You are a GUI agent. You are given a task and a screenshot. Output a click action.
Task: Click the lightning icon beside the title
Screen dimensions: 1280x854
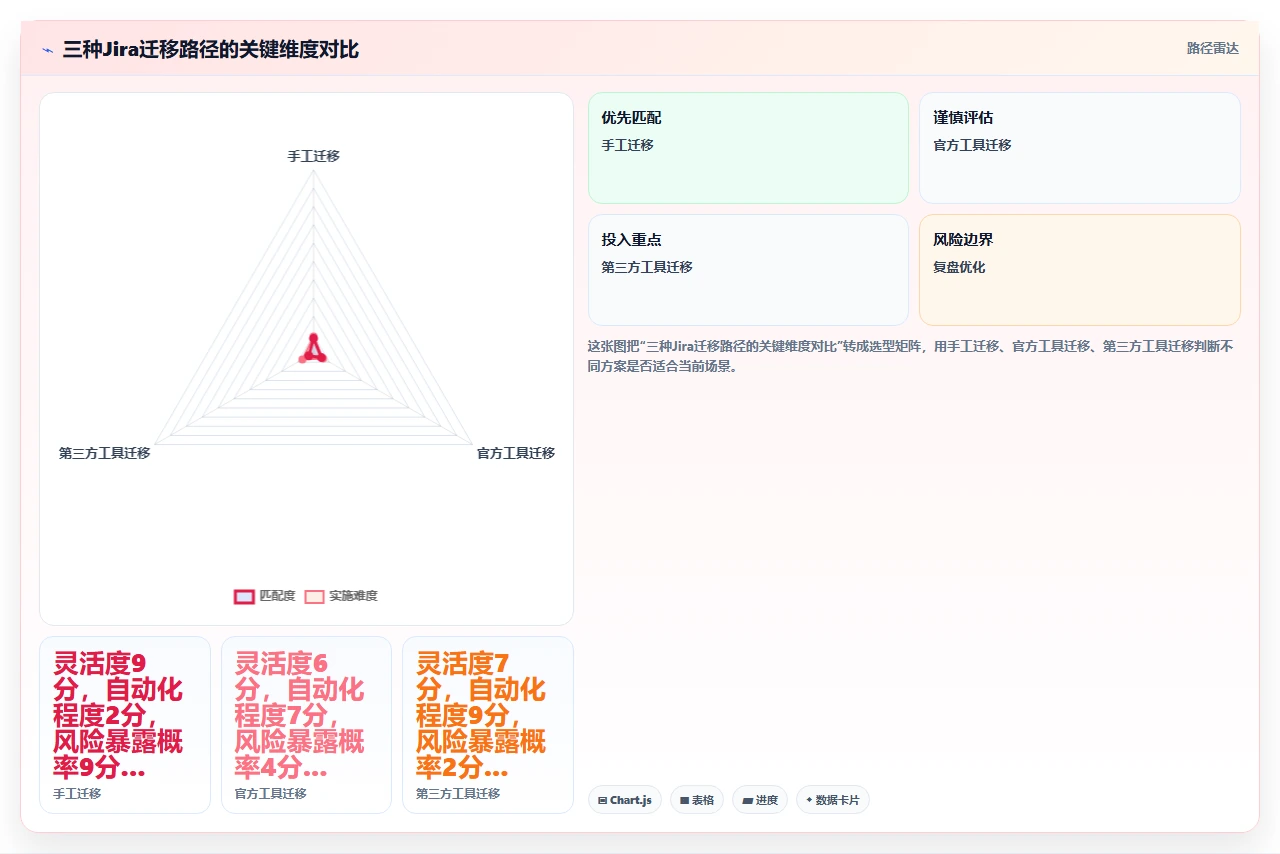click(x=47, y=50)
